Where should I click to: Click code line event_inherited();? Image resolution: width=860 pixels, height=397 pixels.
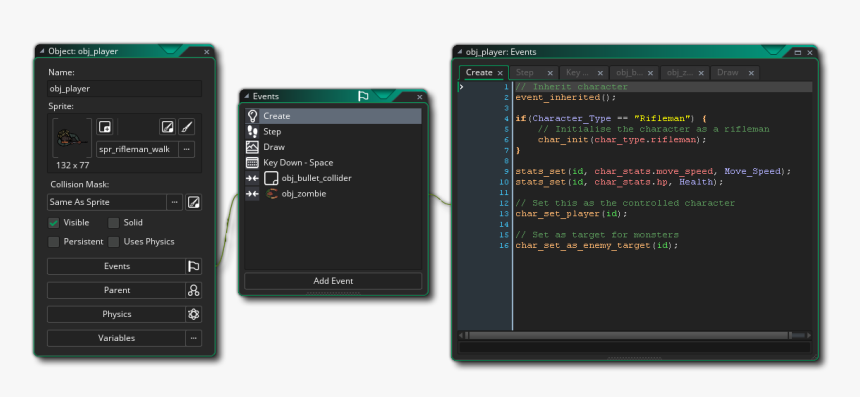coord(566,97)
